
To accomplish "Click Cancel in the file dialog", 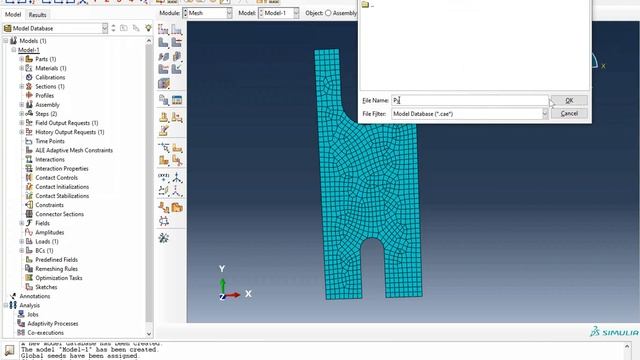I will pyautogui.click(x=569, y=113).
